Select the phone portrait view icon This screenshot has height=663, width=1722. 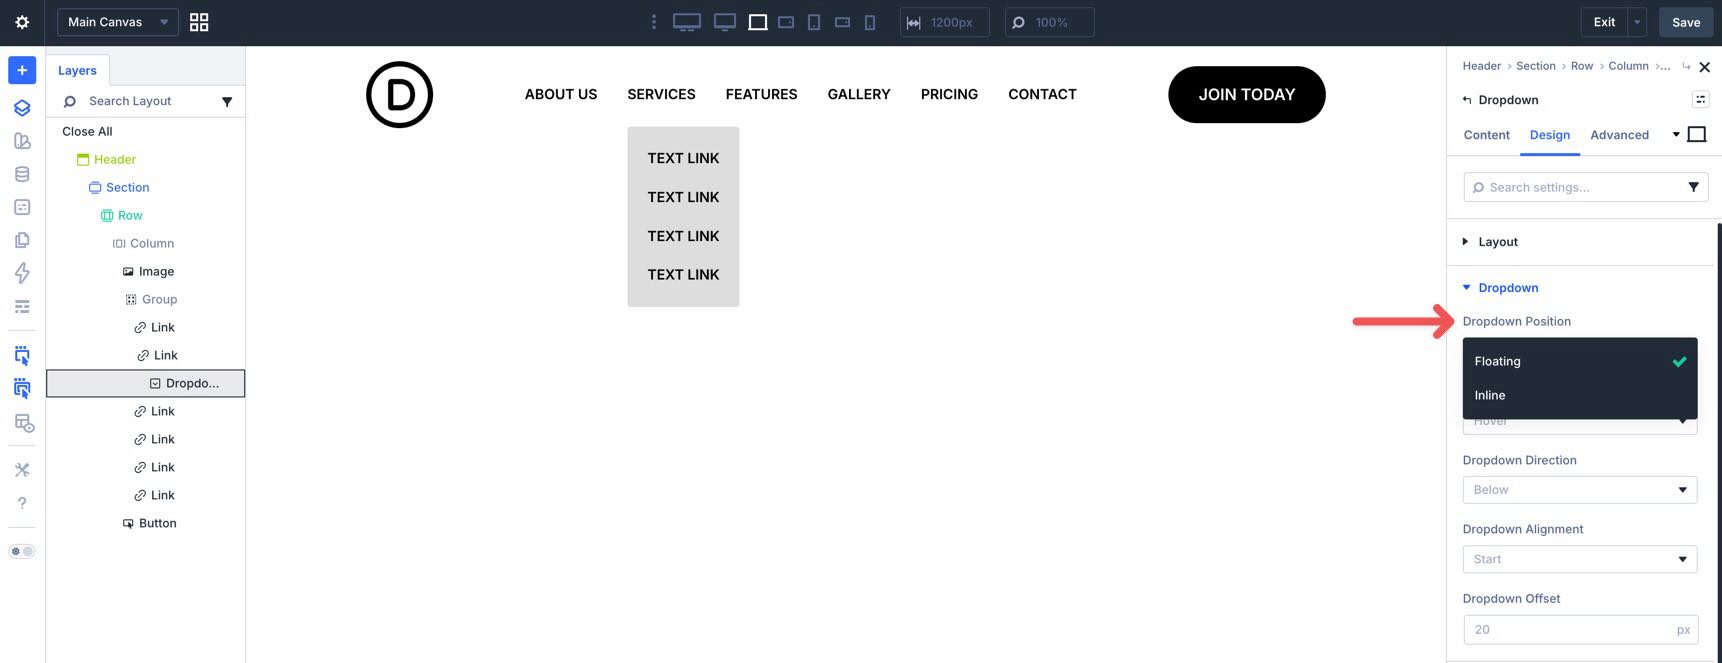(x=870, y=22)
